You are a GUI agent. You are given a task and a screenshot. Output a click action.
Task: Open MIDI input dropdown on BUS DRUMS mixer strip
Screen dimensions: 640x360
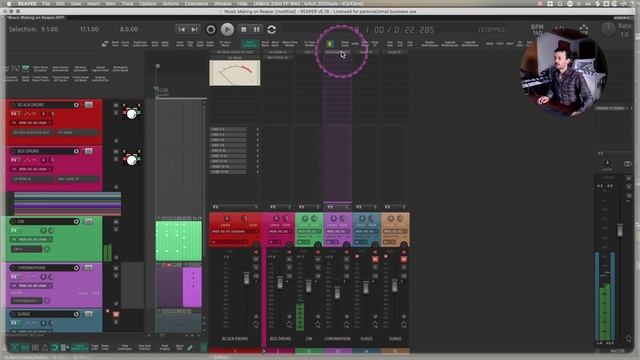point(280,231)
